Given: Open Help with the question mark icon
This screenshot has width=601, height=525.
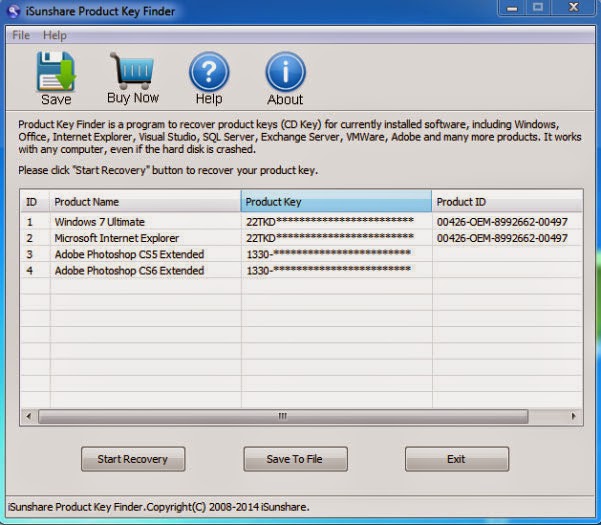Looking at the screenshot, I should (x=209, y=72).
